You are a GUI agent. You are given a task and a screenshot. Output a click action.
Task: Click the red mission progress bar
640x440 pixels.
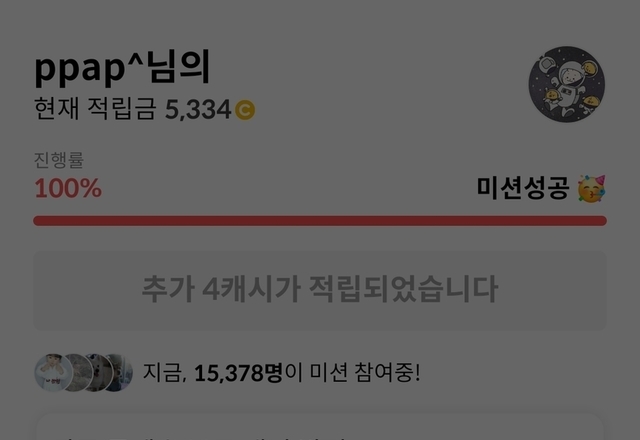pyautogui.click(x=320, y=221)
